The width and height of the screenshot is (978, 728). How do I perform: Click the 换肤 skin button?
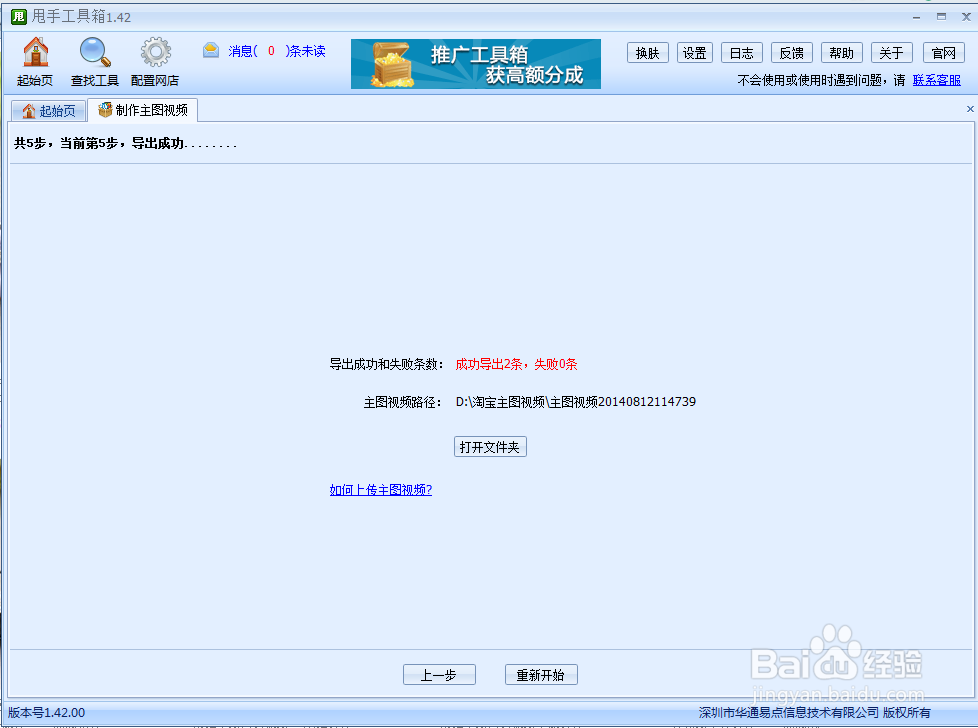[x=647, y=52]
